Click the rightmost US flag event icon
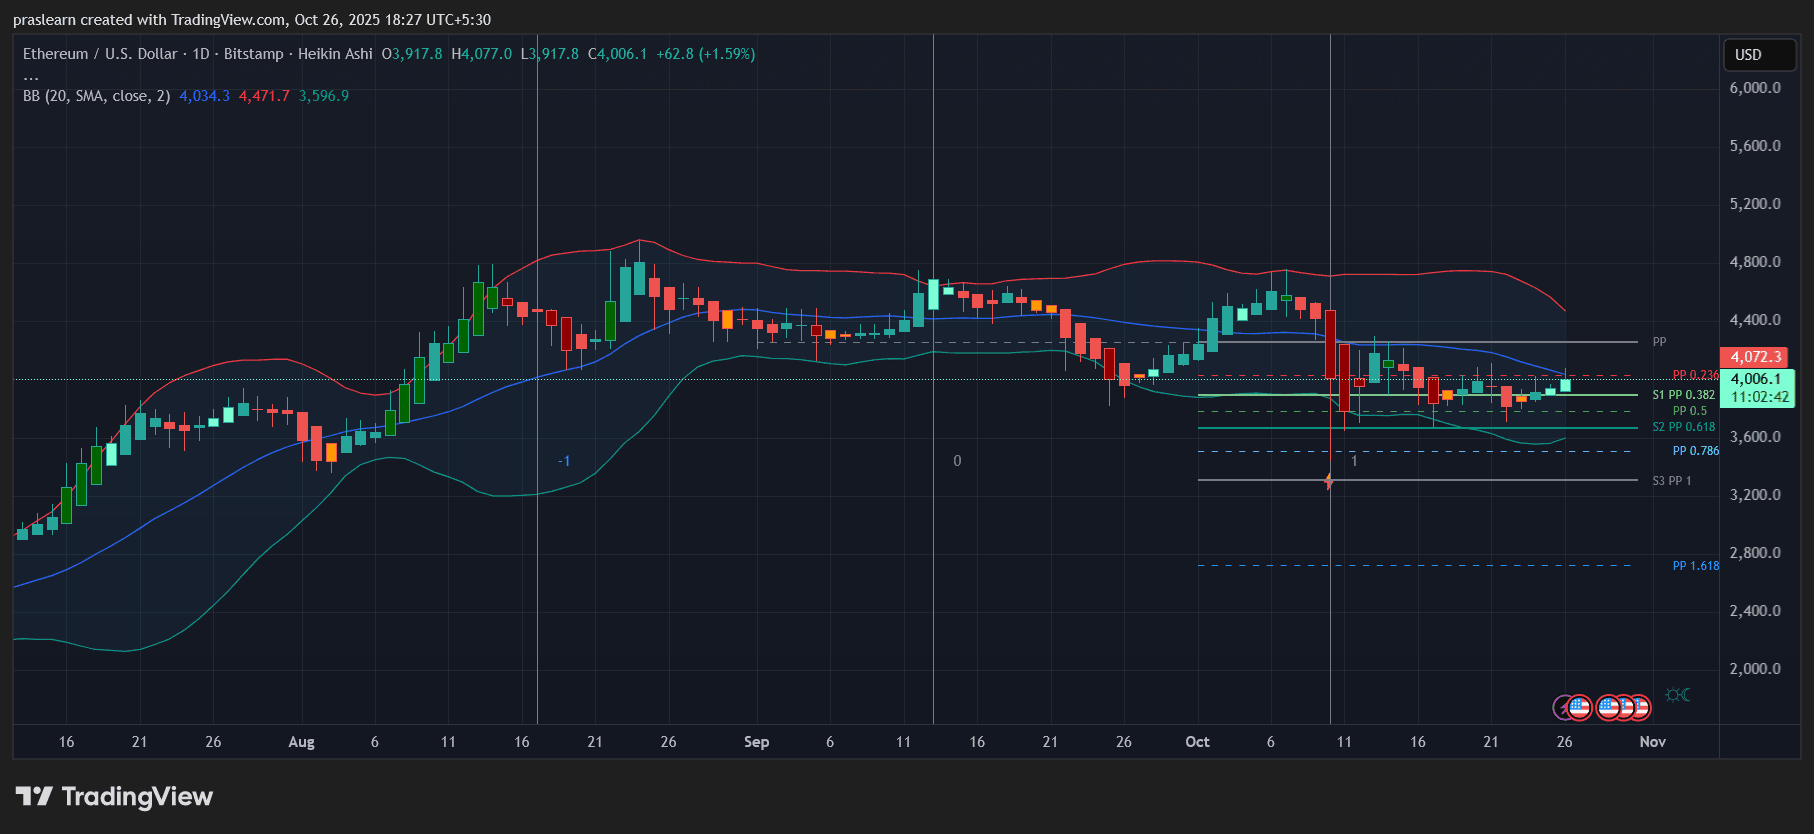This screenshot has height=834, width=1814. 1639,708
